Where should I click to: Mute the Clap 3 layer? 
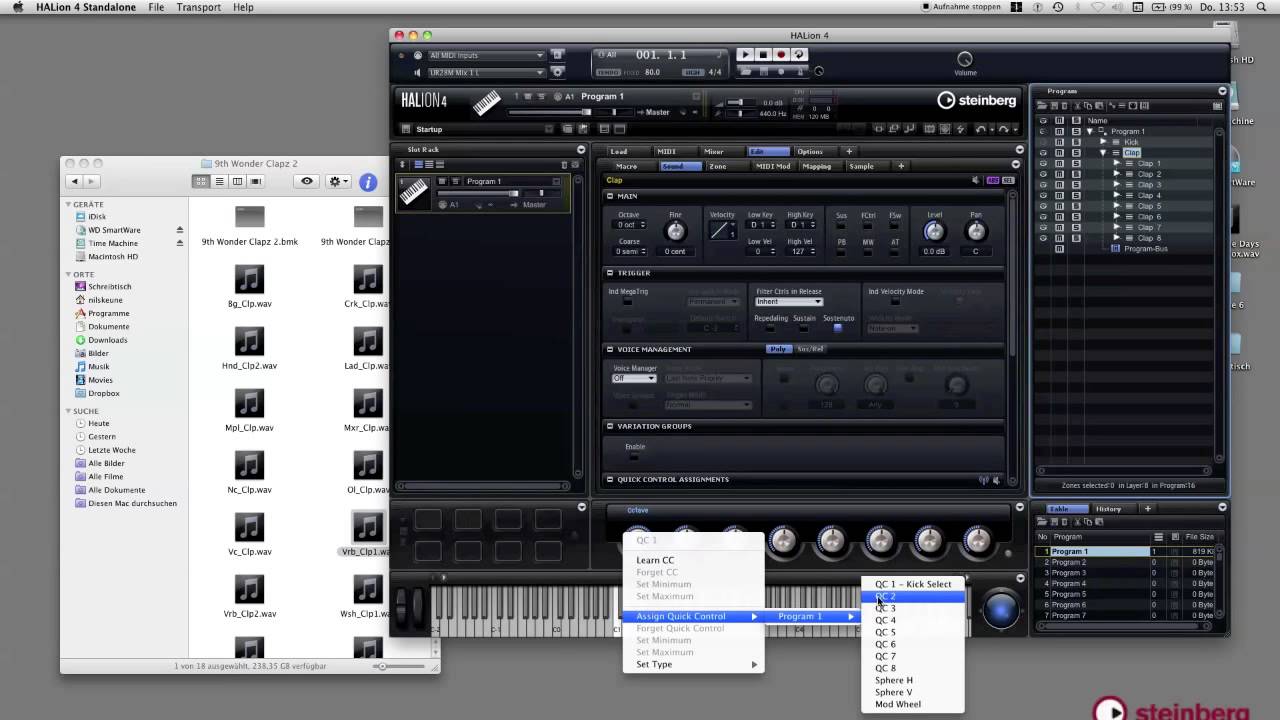tap(1060, 184)
